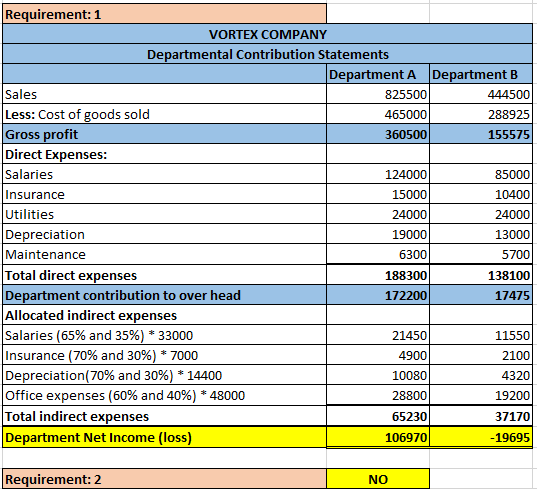The width and height of the screenshot is (537, 489).
Task: Select total indirect expenses value 37170
Action: 481,416
